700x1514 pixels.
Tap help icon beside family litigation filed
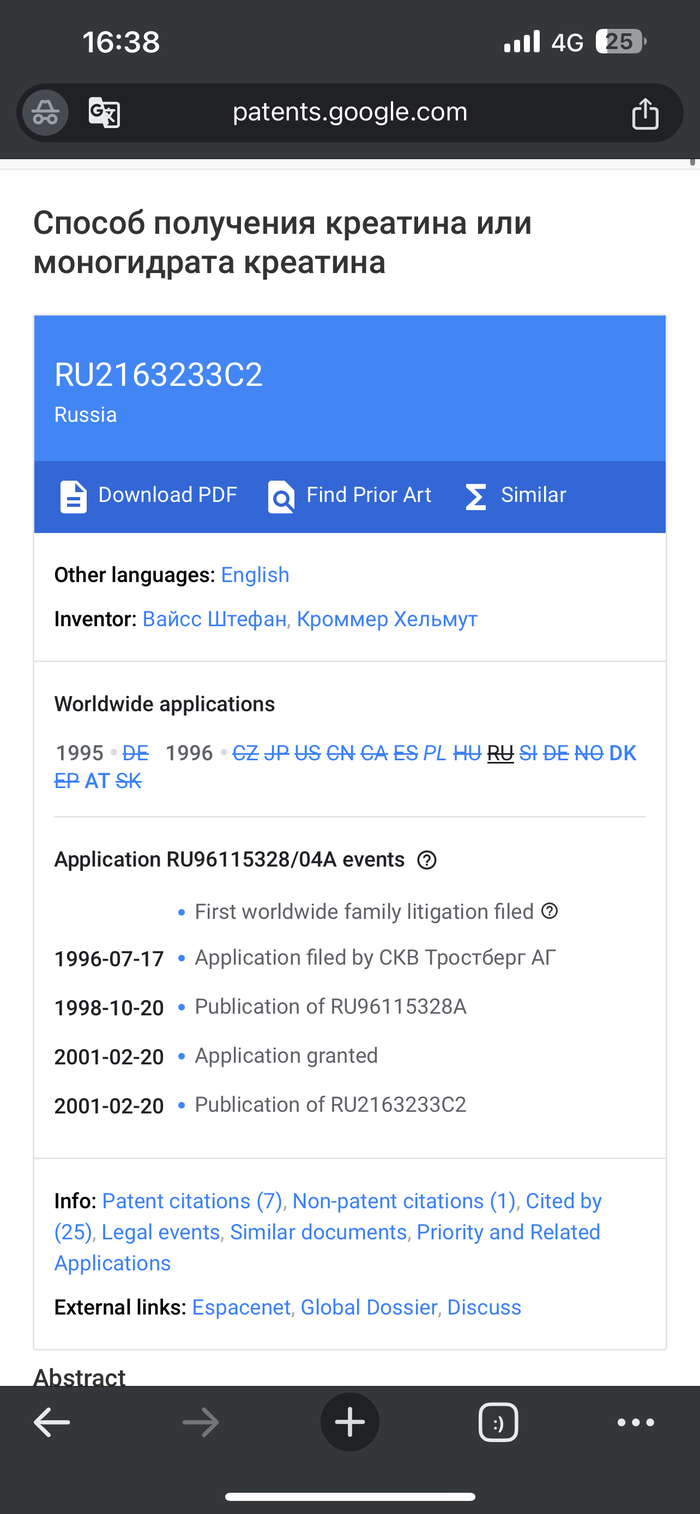[549, 911]
